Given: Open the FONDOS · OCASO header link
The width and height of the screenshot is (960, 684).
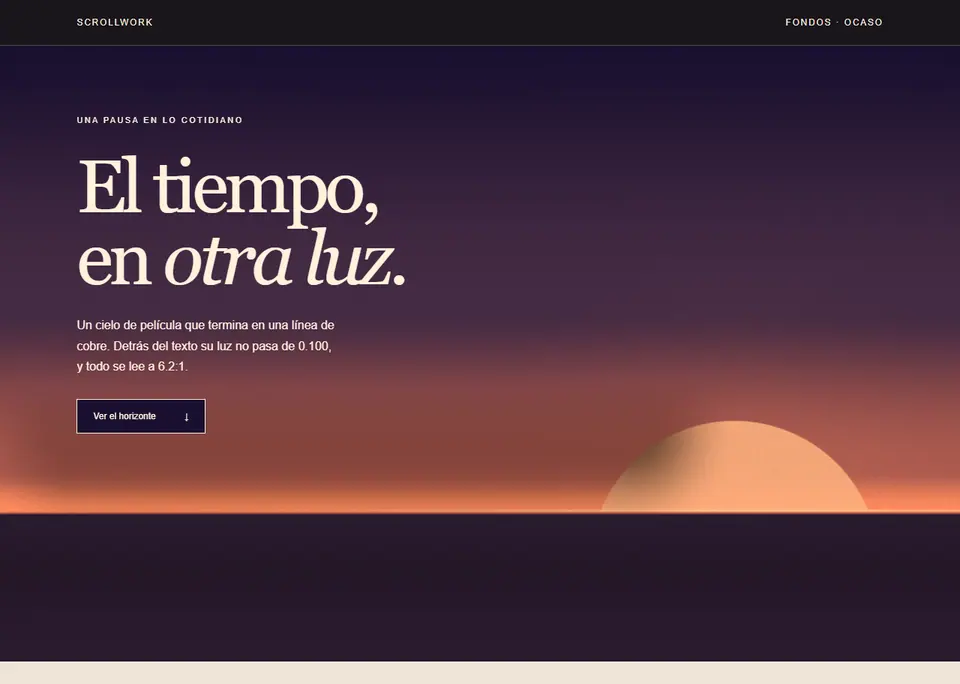Looking at the screenshot, I should pyautogui.click(x=833, y=22).
